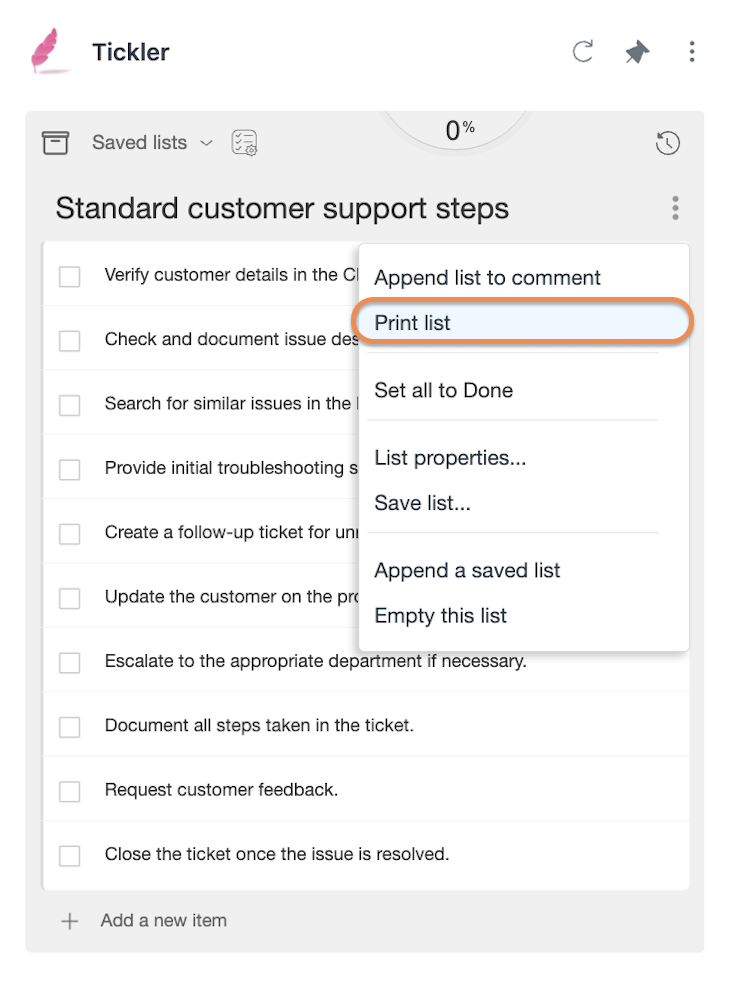Screen dimensions: 732x984
Task: Mark 'Close the ticket' item as done
Action: click(70, 855)
